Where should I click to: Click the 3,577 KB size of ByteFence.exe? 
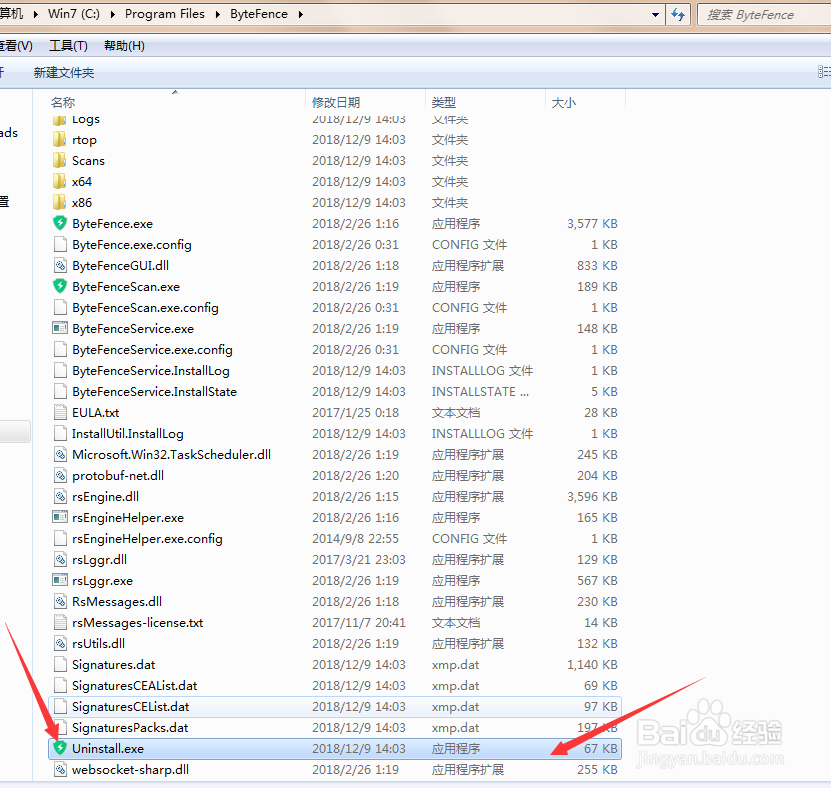[x=592, y=224]
